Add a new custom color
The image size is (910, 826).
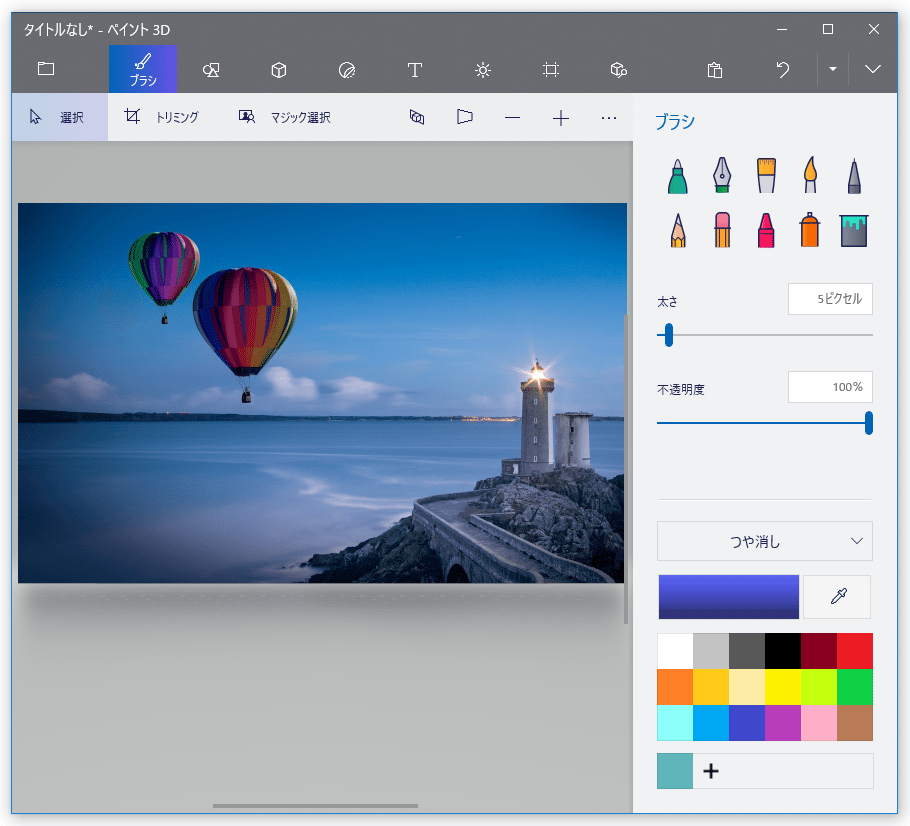(x=711, y=771)
